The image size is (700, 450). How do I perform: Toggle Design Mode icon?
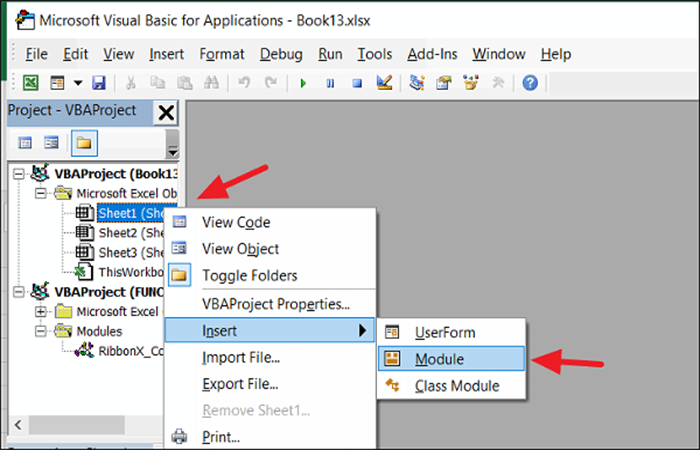click(x=384, y=83)
